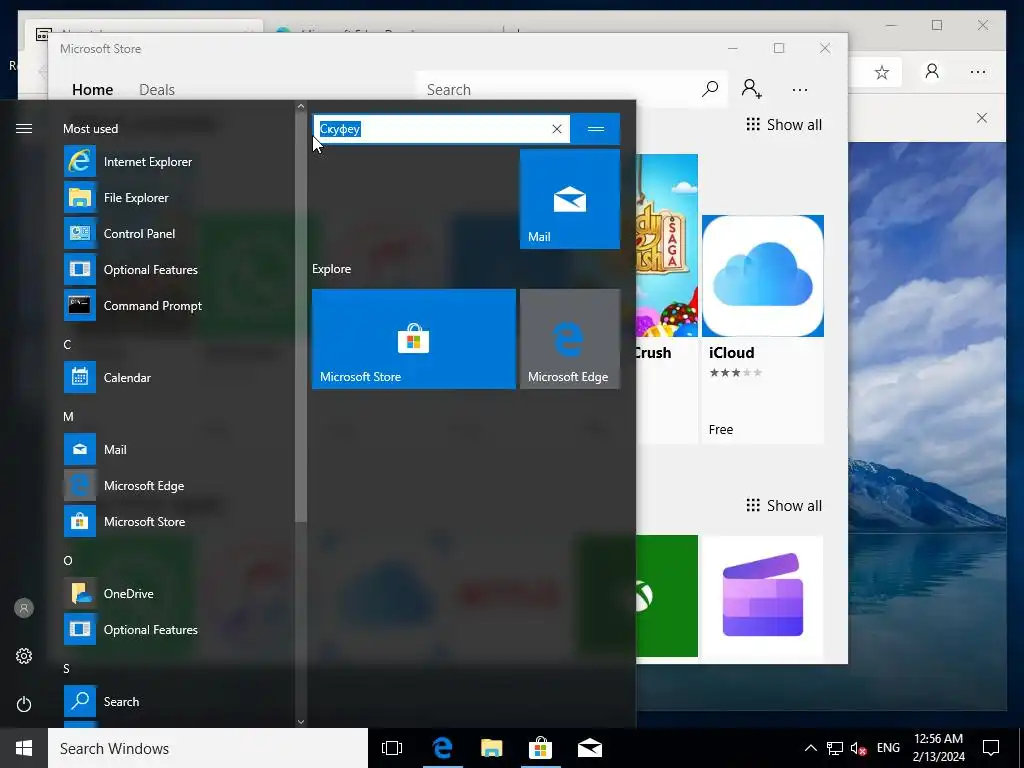Open Action Center notifications icon
Image resolution: width=1024 pixels, height=768 pixels.
(x=991, y=748)
